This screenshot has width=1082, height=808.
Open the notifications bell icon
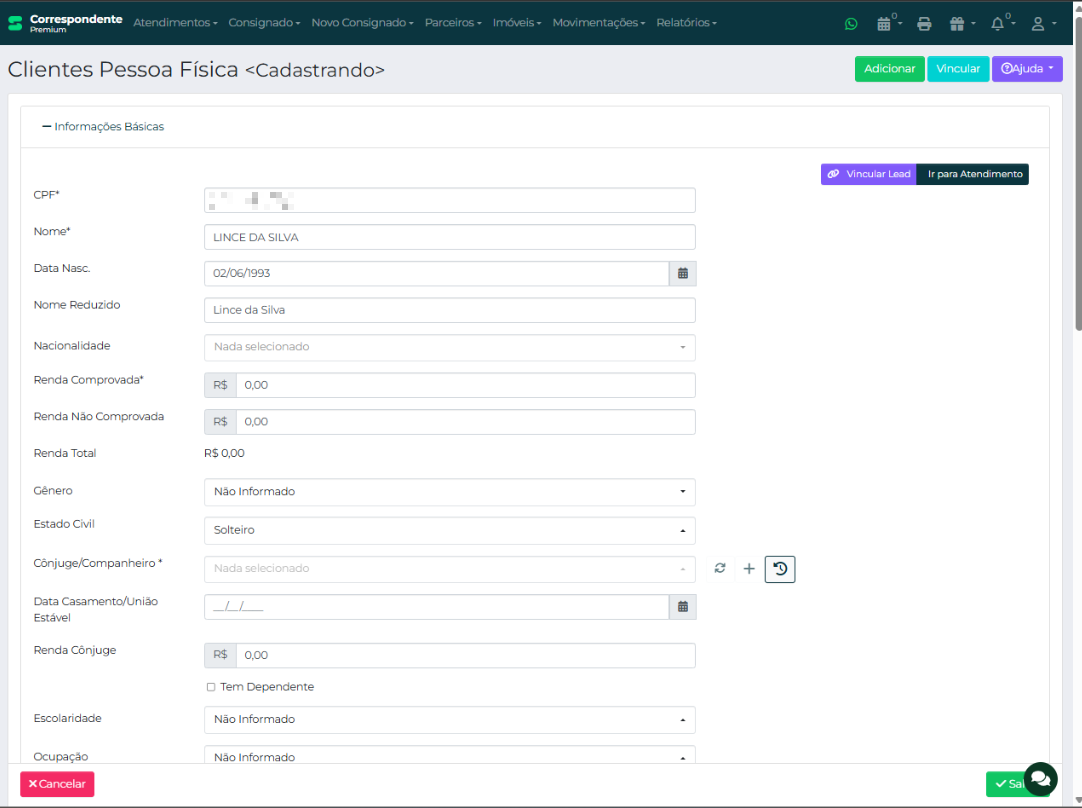coord(998,23)
